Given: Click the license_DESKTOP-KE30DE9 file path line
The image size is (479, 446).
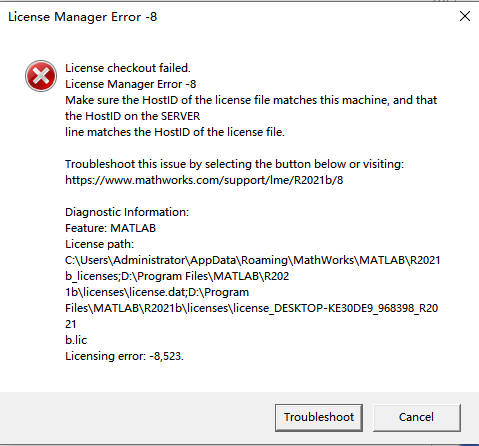Looking at the screenshot, I should [252, 308].
